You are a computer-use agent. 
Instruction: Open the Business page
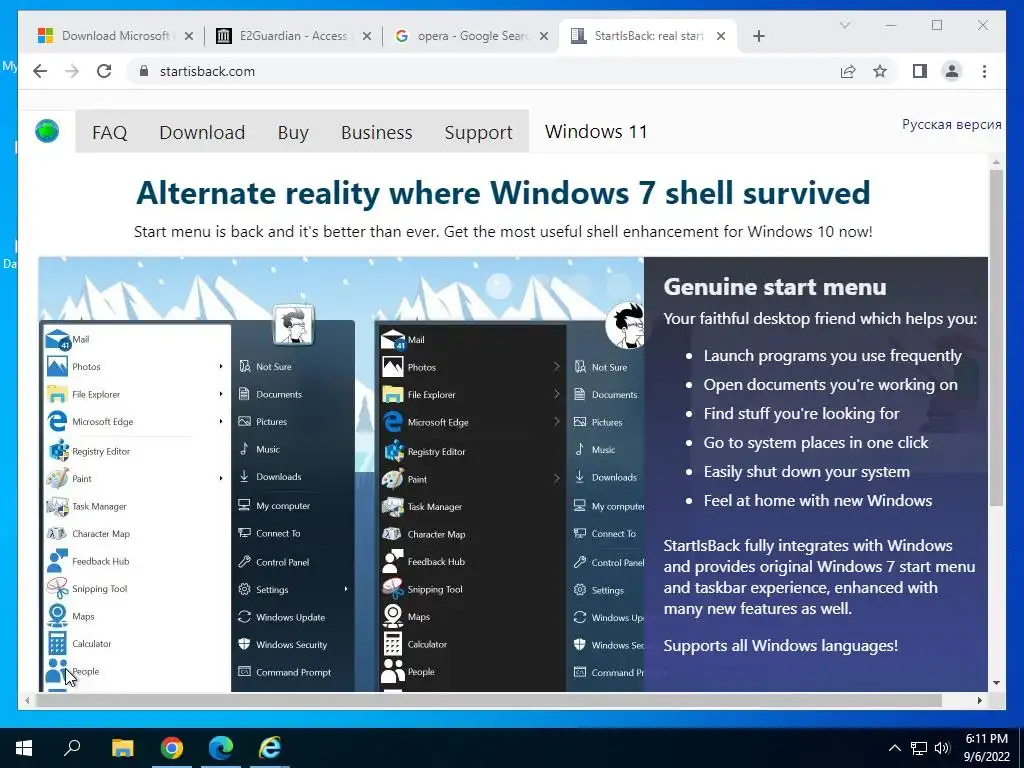click(377, 133)
